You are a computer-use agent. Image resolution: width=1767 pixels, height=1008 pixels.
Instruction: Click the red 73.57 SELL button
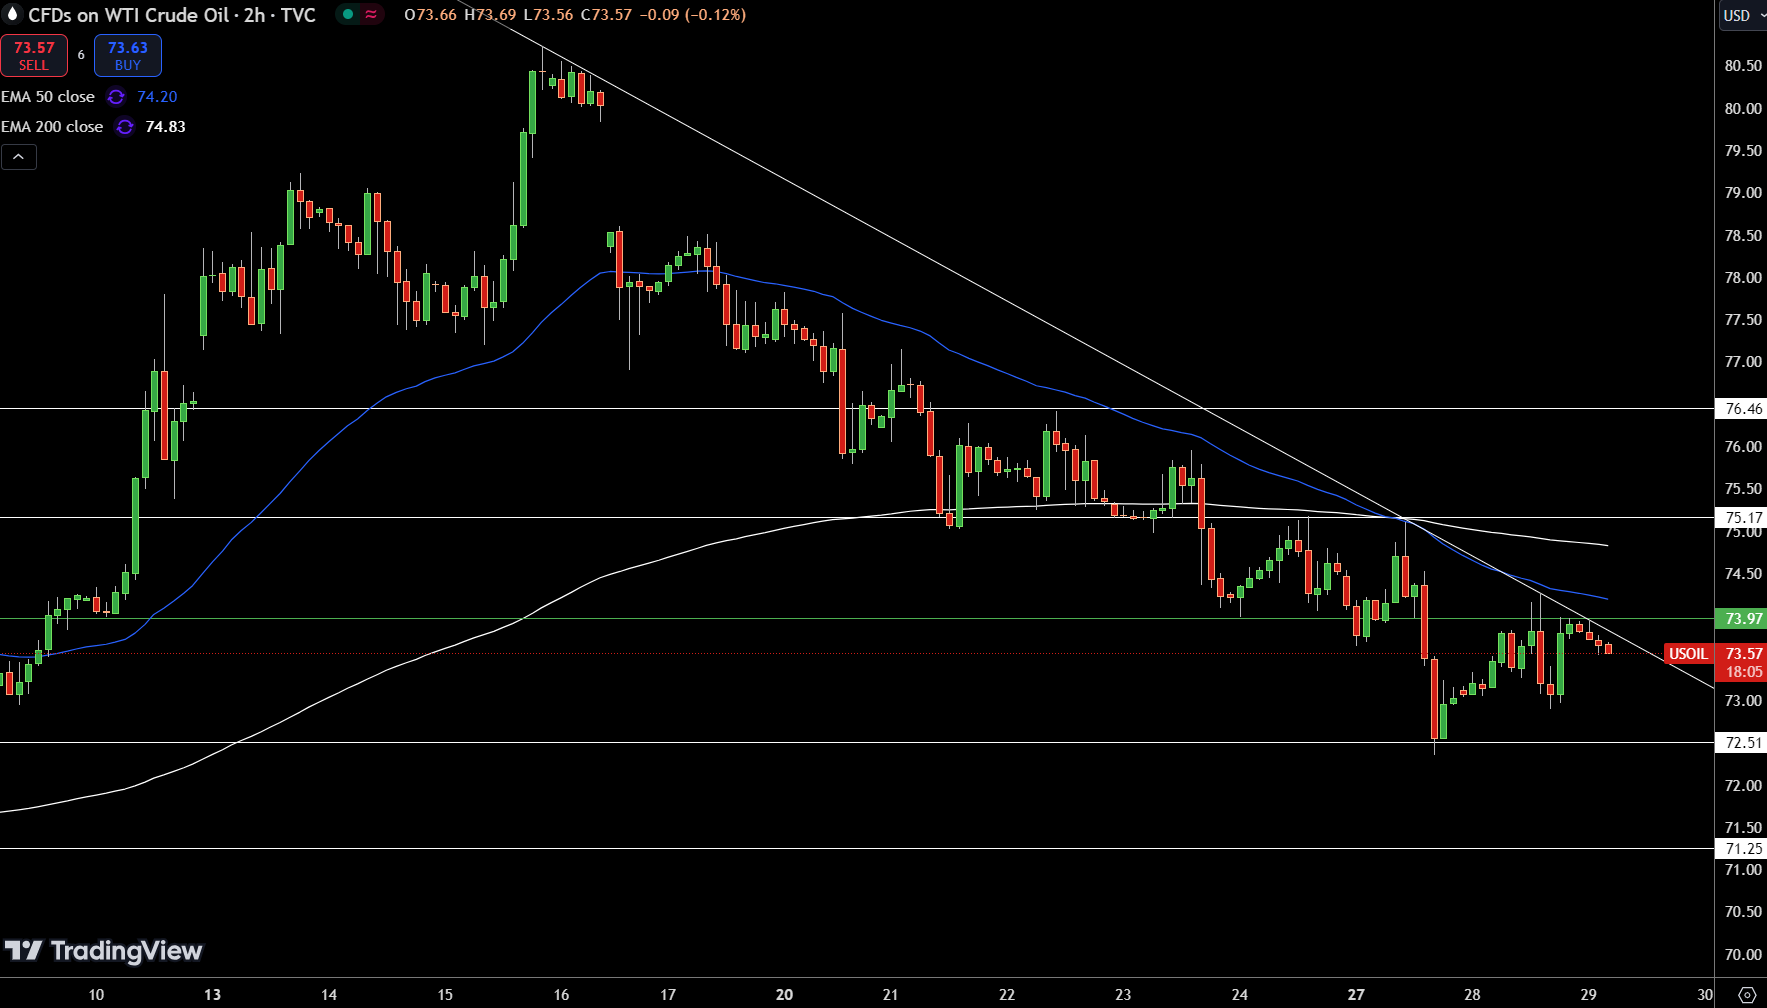point(34,56)
